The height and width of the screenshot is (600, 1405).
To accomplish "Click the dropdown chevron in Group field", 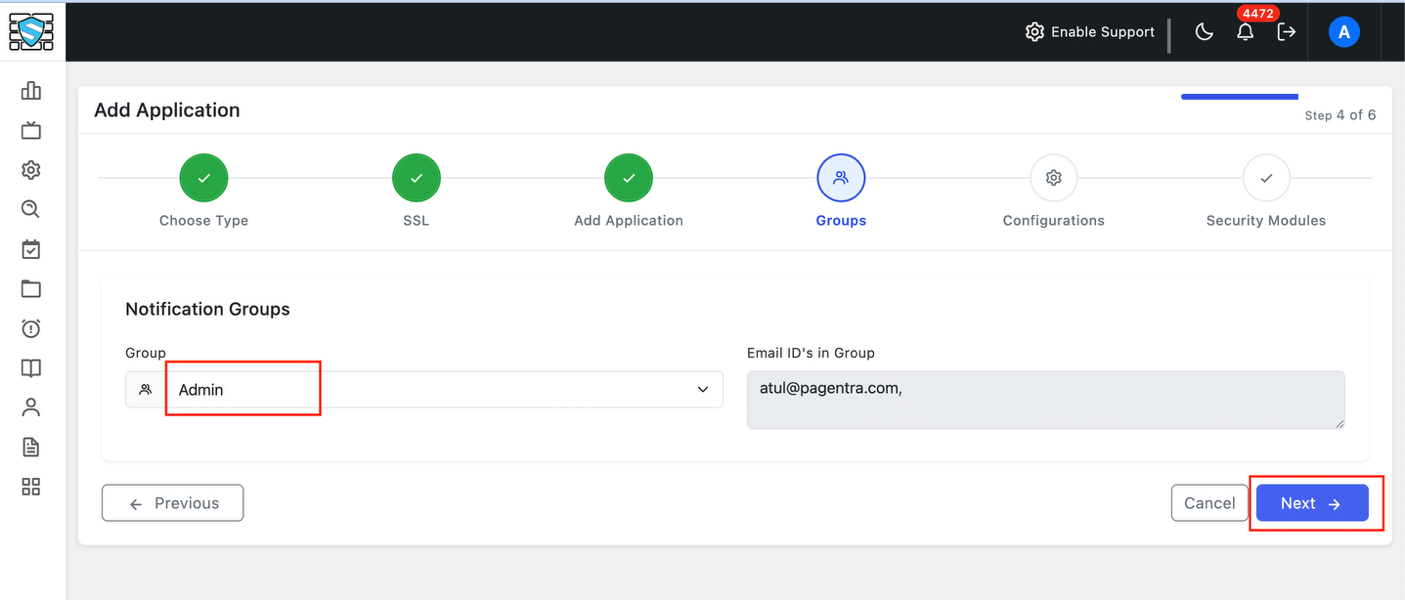I will point(703,390).
